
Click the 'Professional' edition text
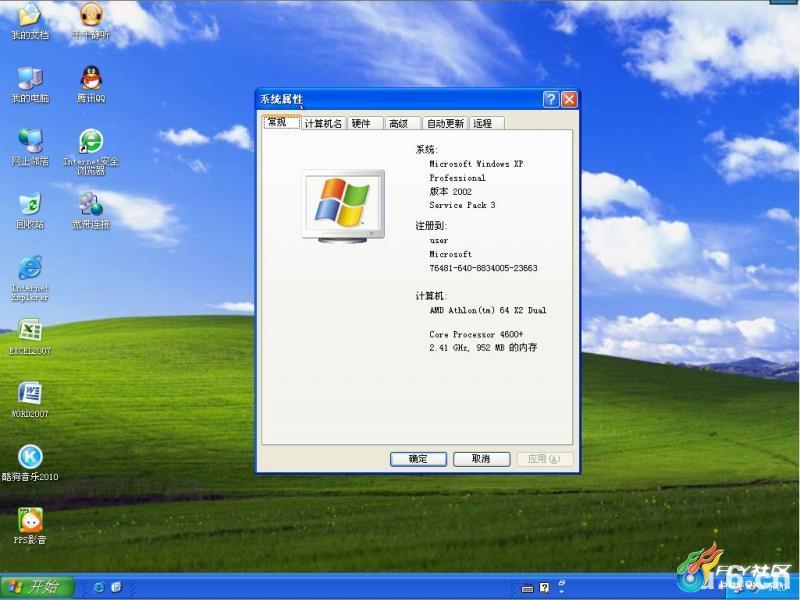[x=457, y=178]
